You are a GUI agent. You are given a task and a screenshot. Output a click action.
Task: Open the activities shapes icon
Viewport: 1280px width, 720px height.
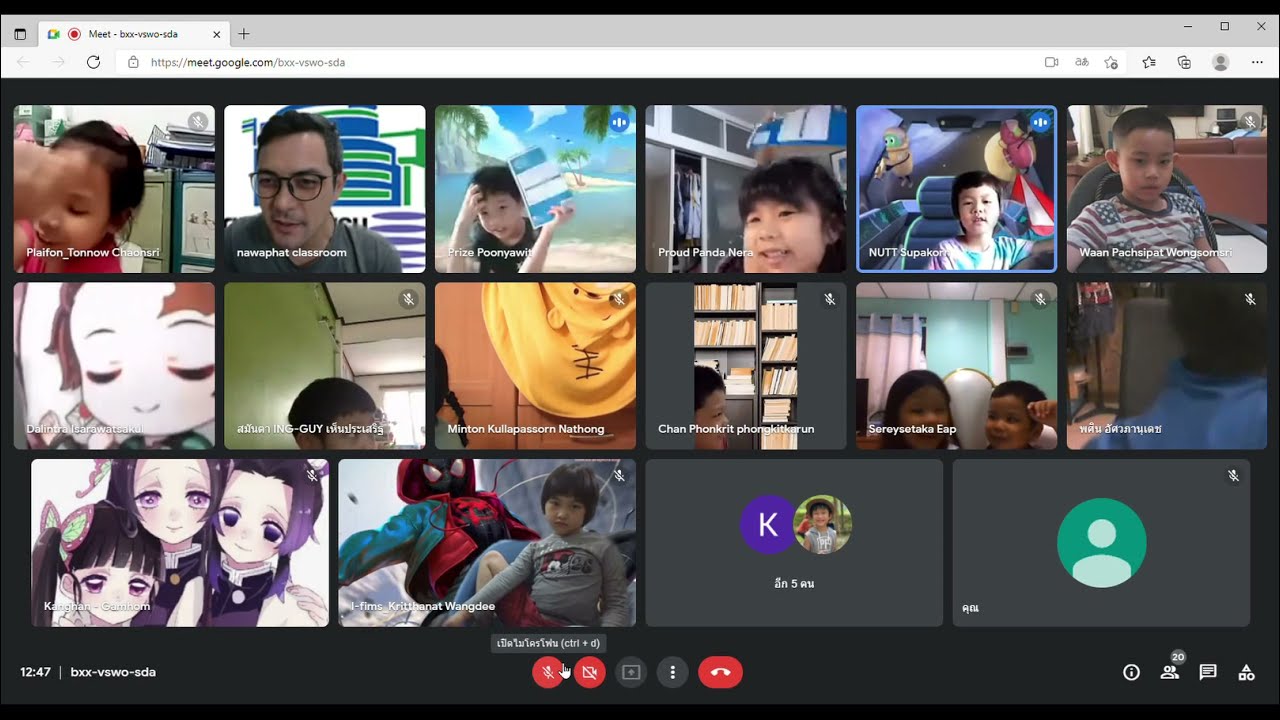tap(1246, 672)
